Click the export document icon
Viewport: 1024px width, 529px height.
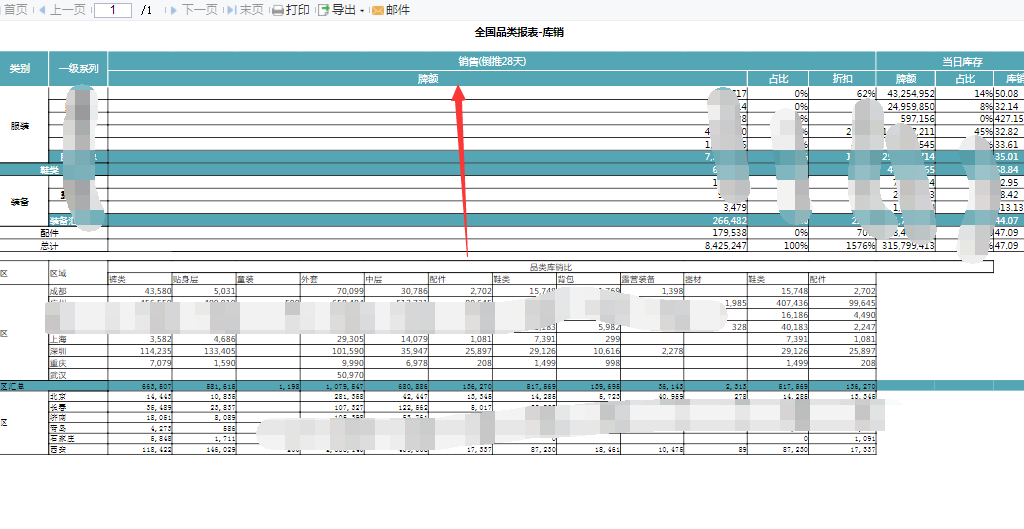click(323, 10)
